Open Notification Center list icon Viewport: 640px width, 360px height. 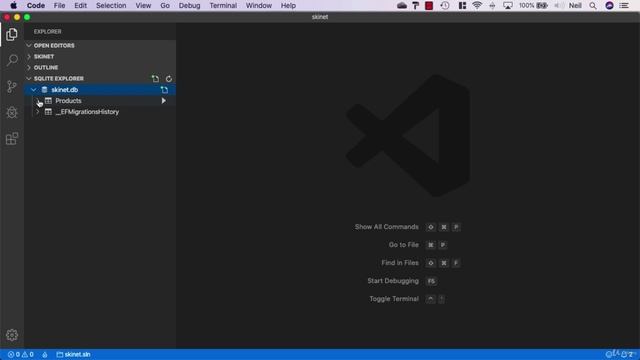(624, 6)
